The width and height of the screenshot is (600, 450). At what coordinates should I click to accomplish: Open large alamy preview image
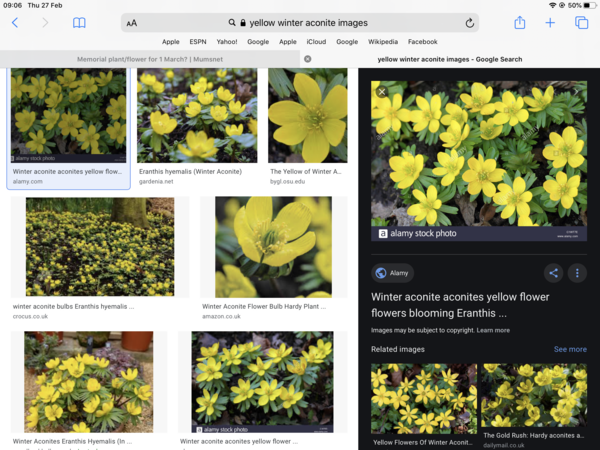[x=479, y=161]
